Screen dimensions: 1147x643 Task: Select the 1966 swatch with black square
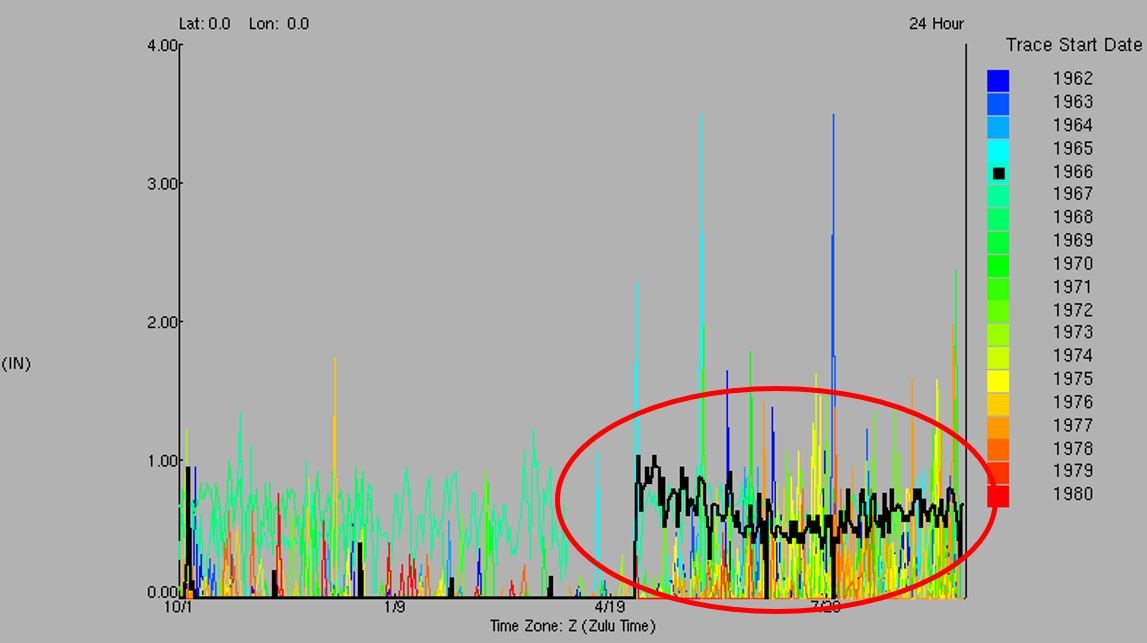pos(998,173)
